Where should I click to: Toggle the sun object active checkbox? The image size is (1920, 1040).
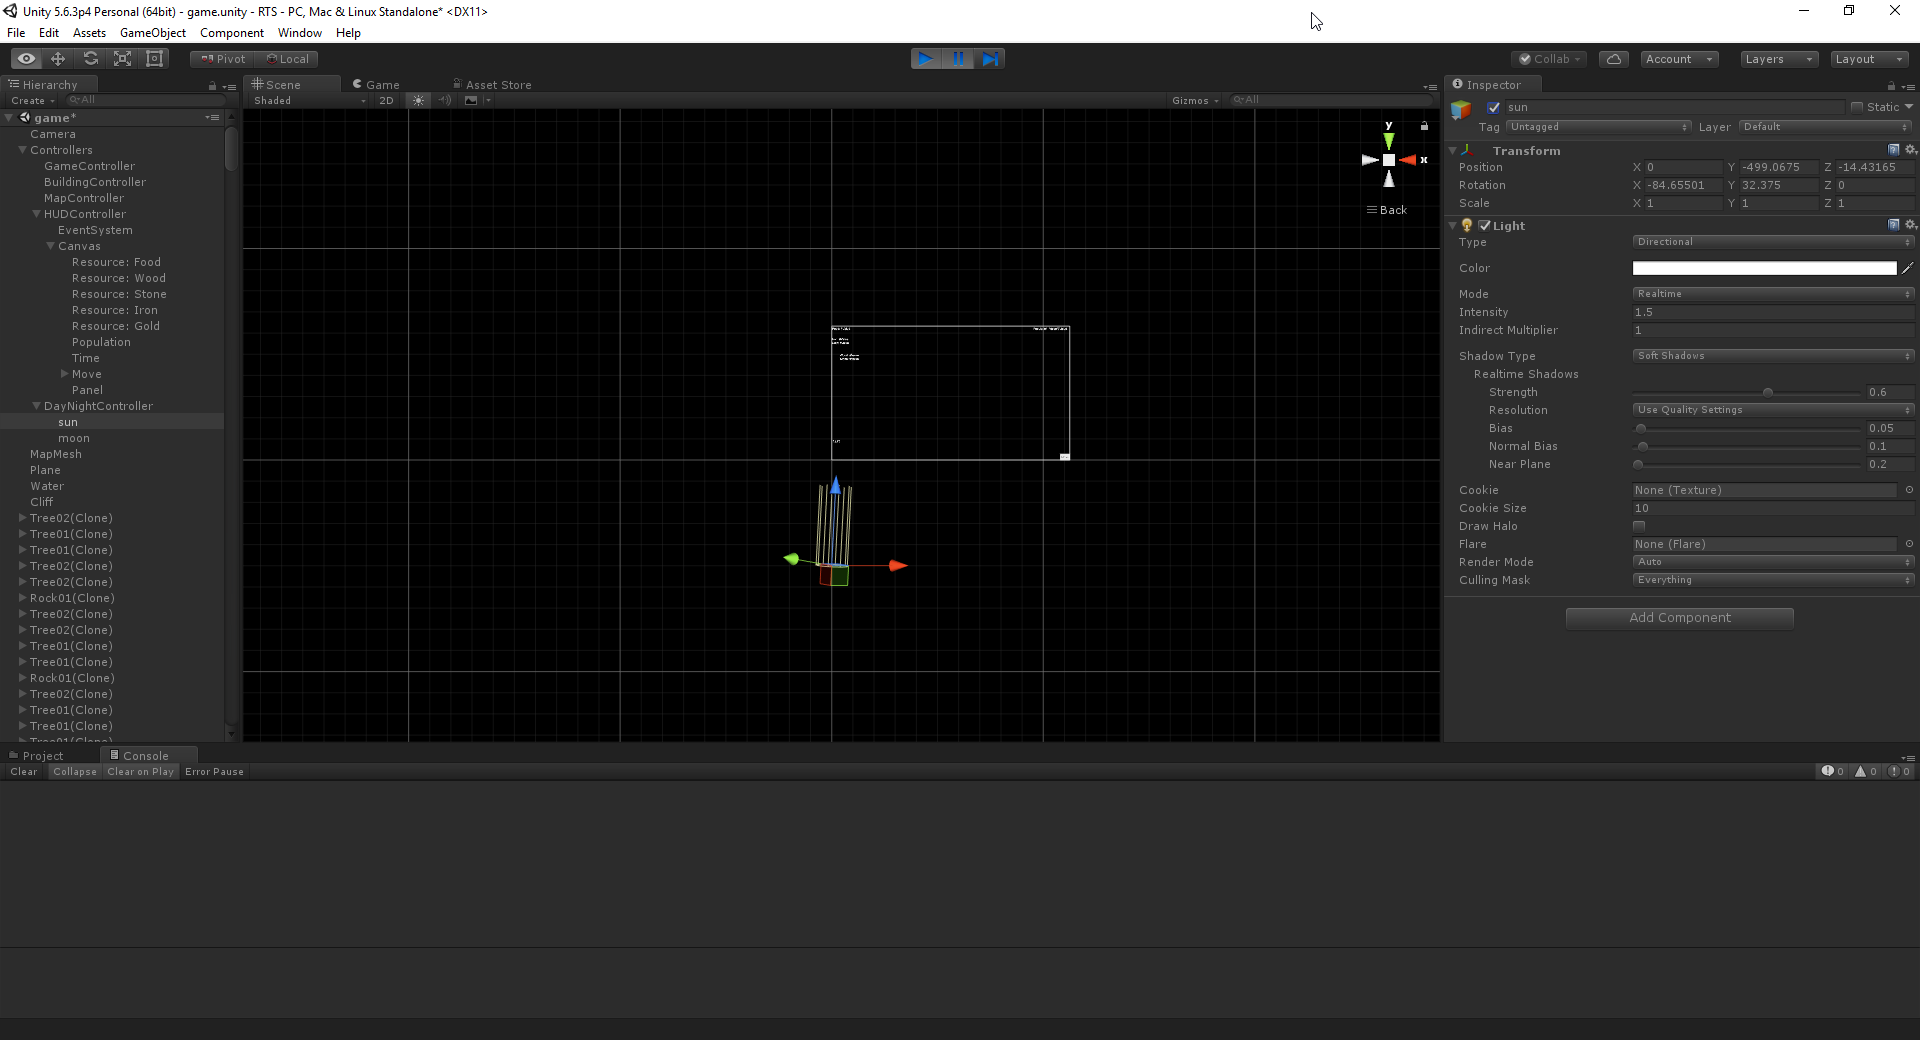[1494, 107]
